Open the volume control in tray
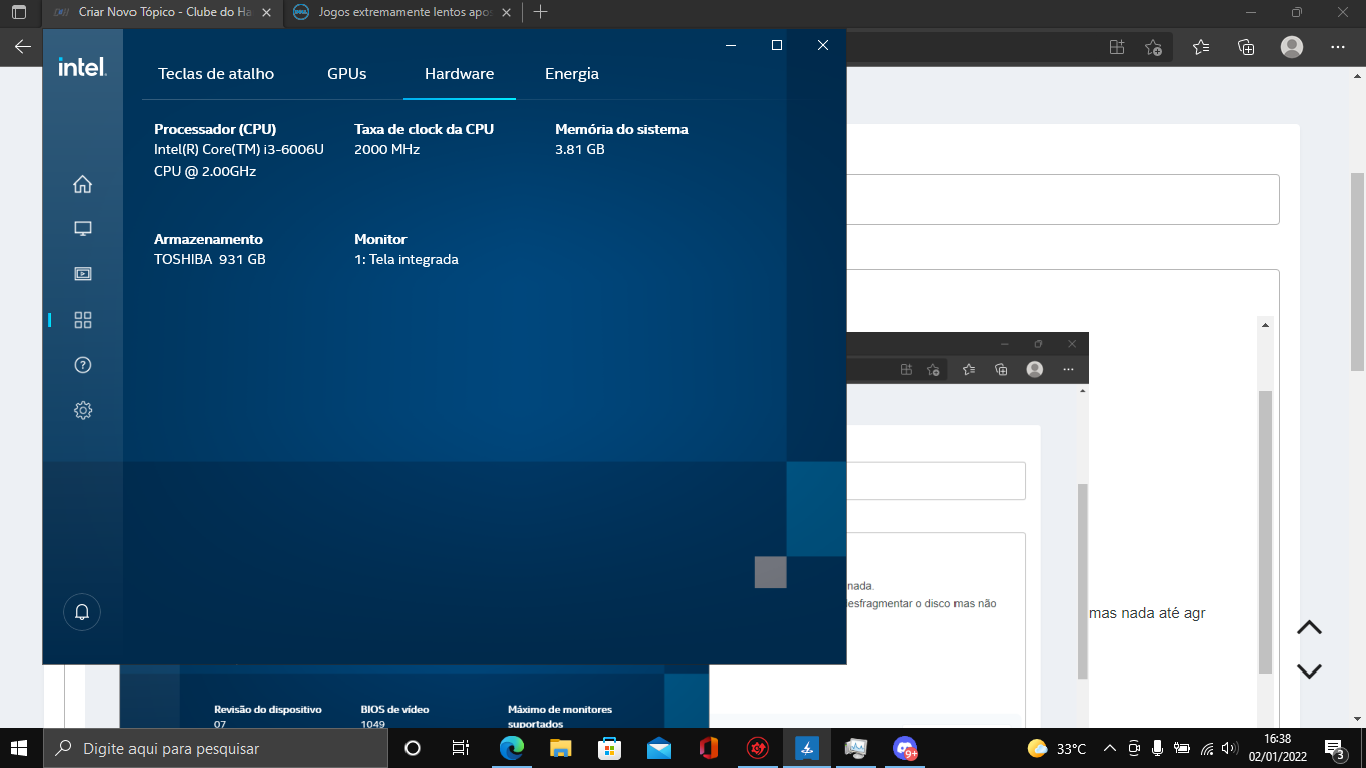1366x768 pixels. tap(1230, 748)
